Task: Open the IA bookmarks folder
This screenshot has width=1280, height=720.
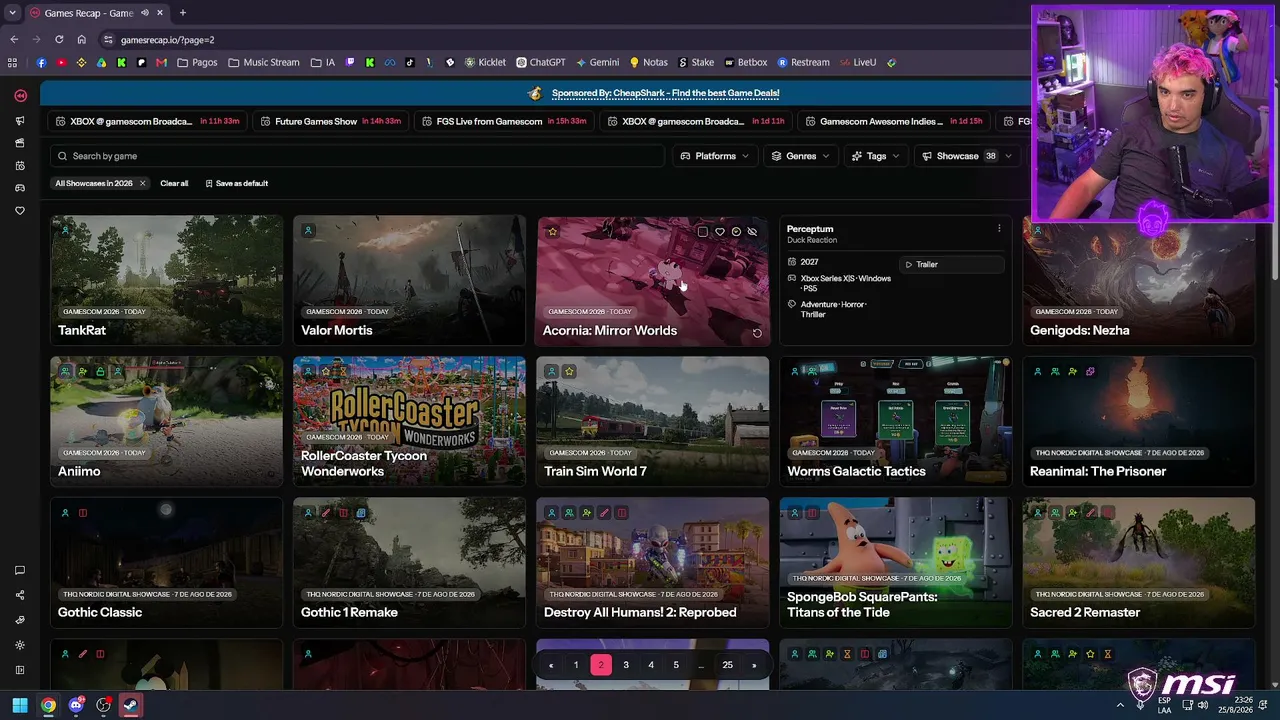Action: point(323,62)
